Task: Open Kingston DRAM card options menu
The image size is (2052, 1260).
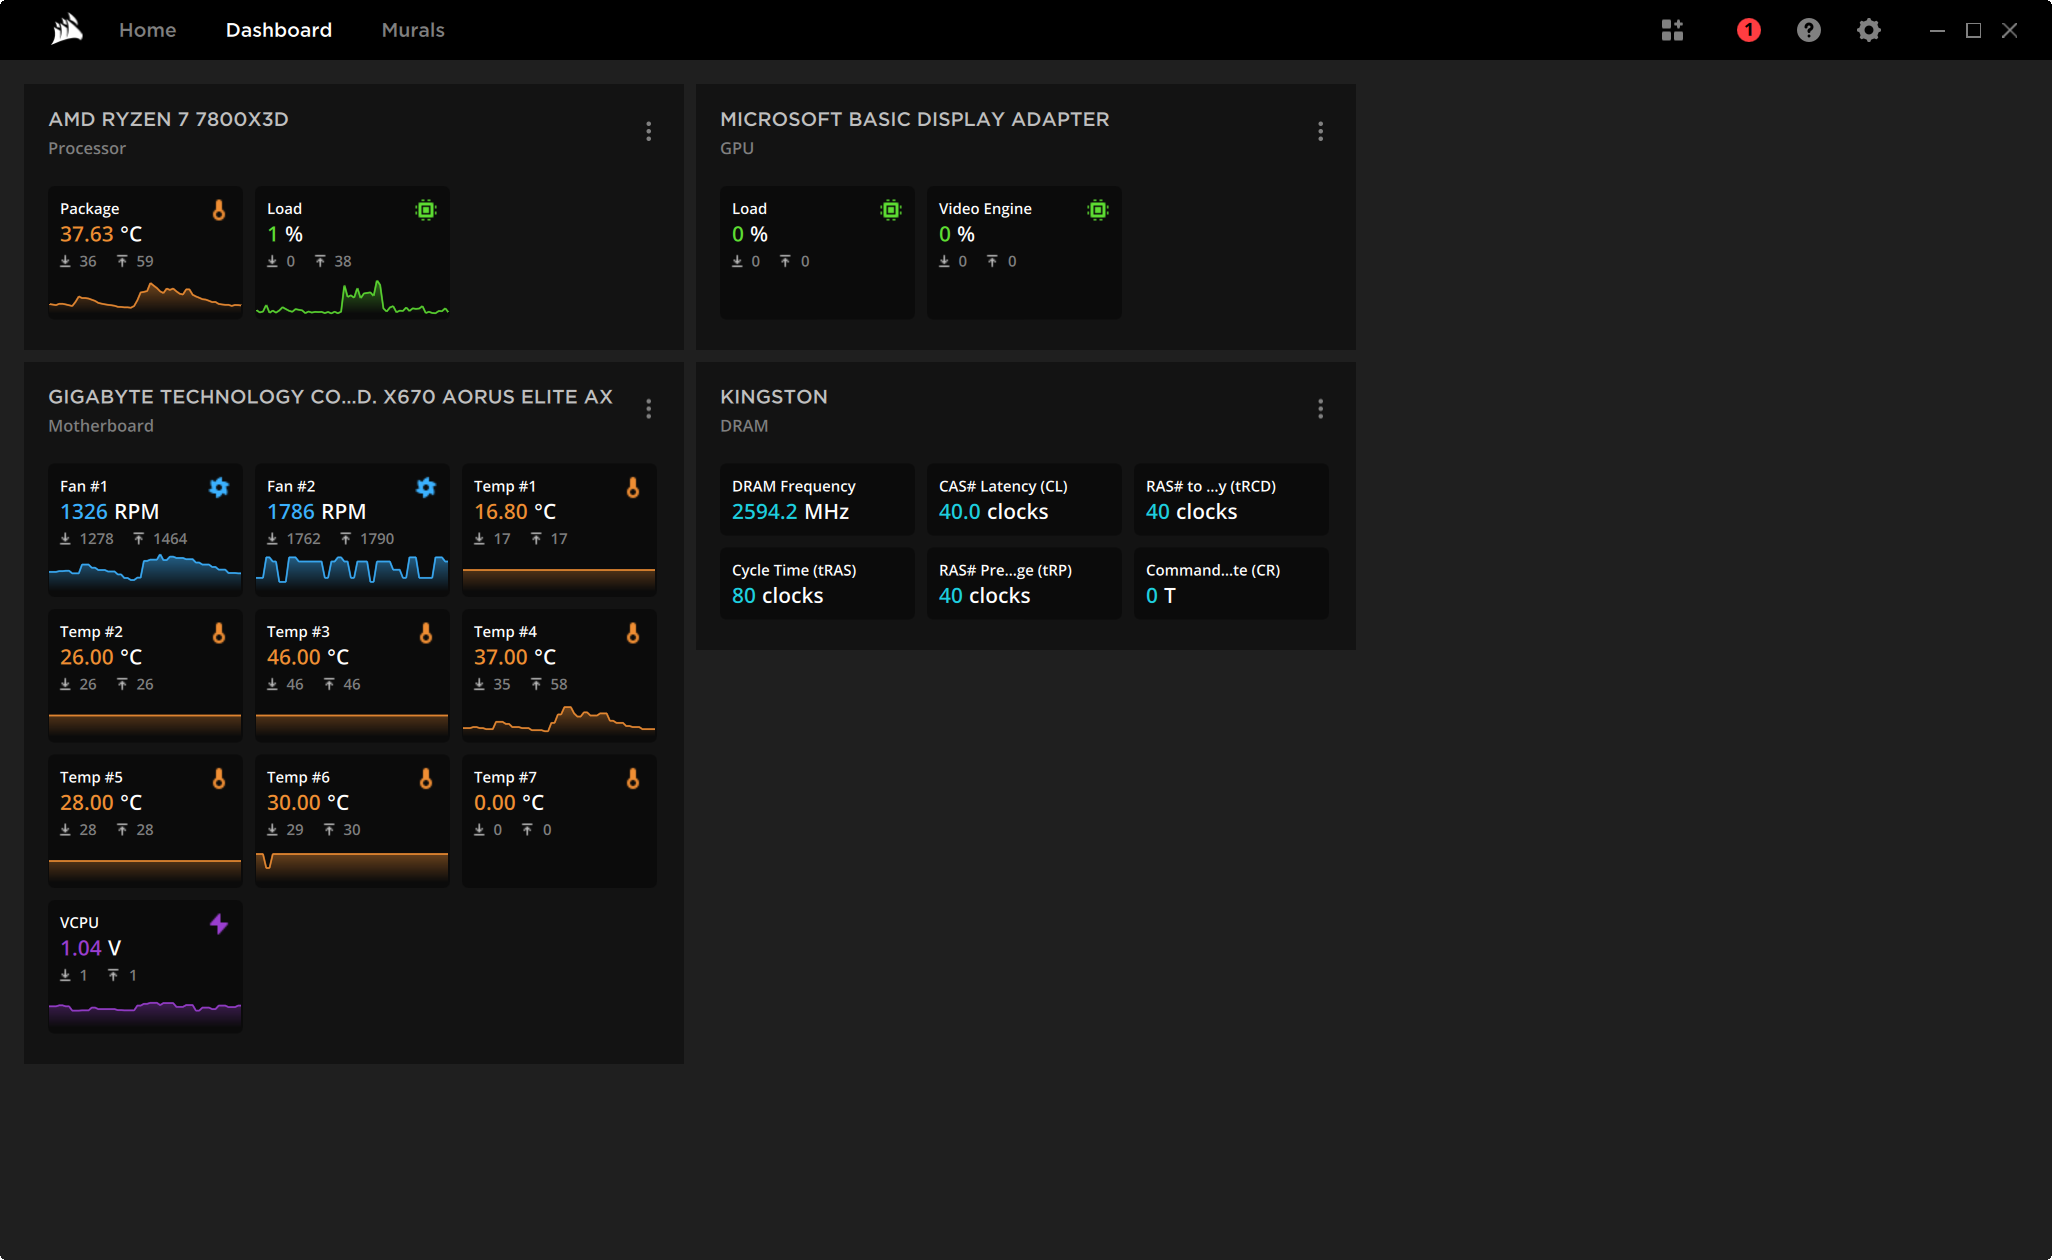Action: click(1321, 409)
